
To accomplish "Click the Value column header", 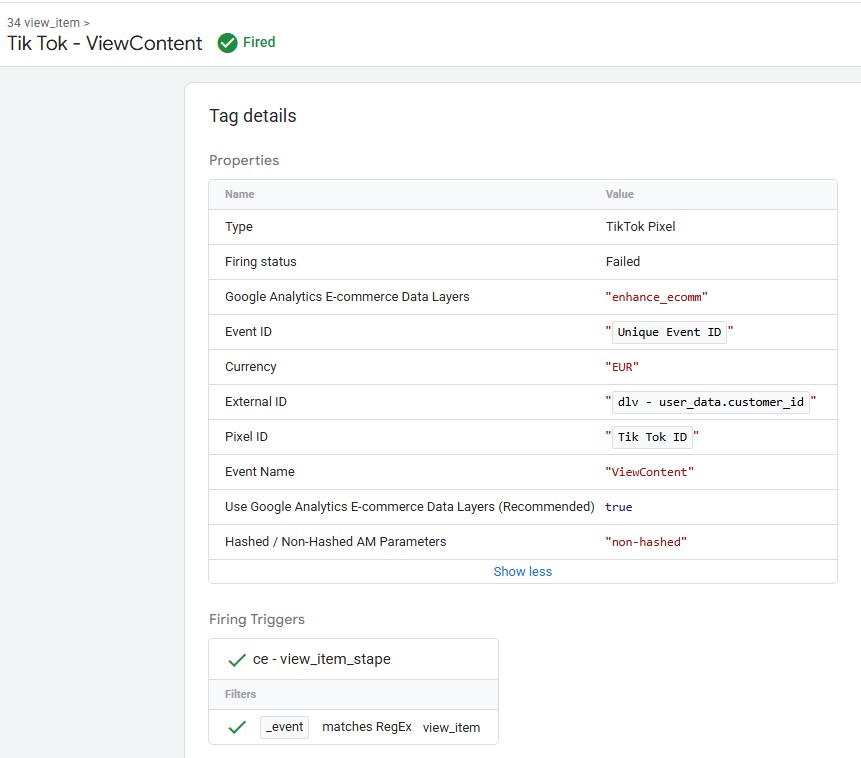I will pyautogui.click(x=619, y=194).
